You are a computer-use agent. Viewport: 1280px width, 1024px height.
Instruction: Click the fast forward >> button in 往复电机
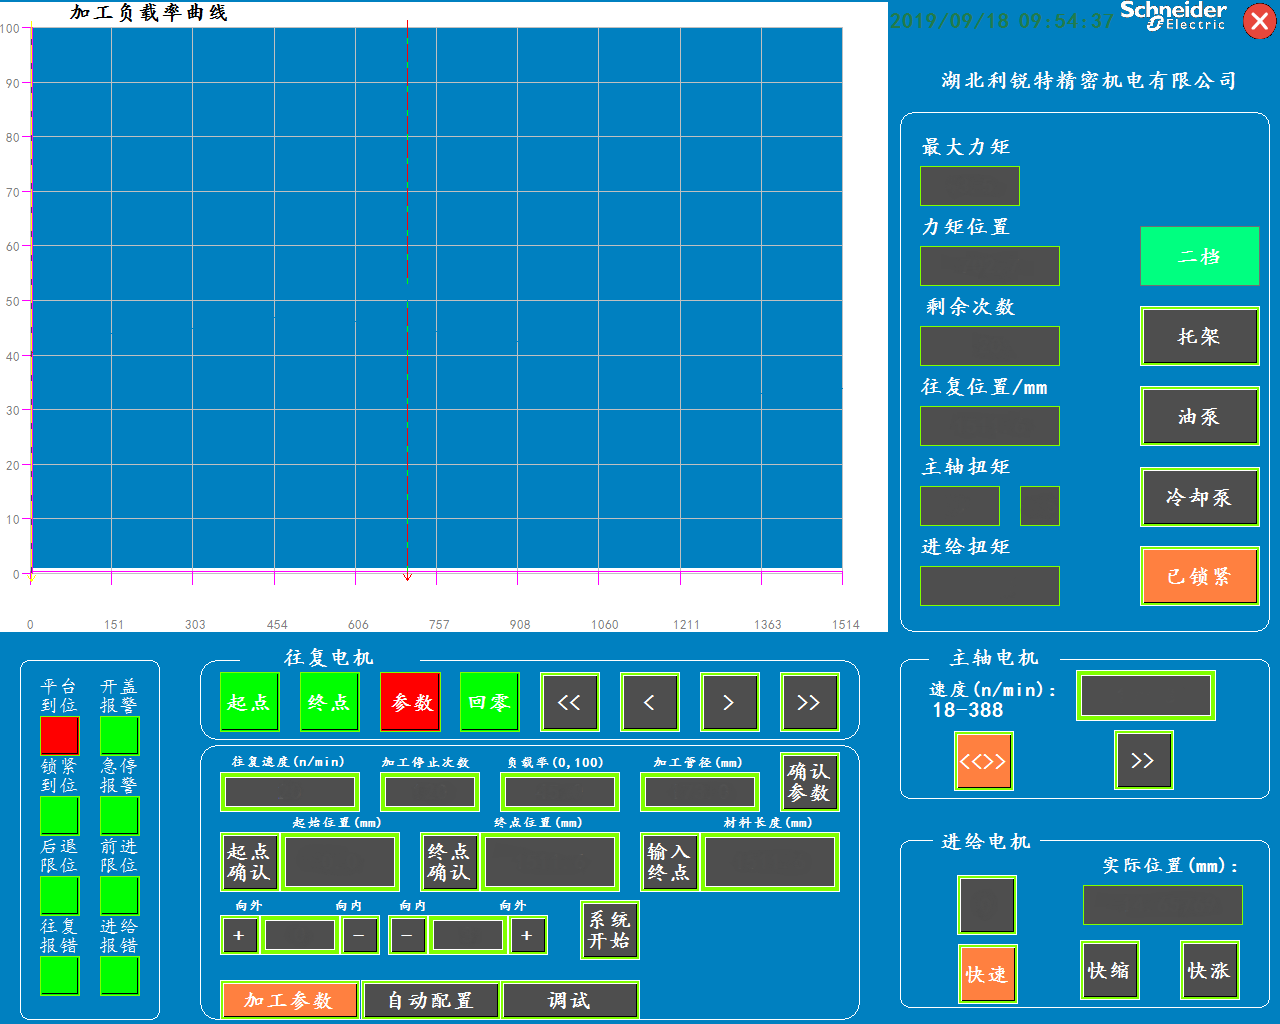[x=809, y=702]
